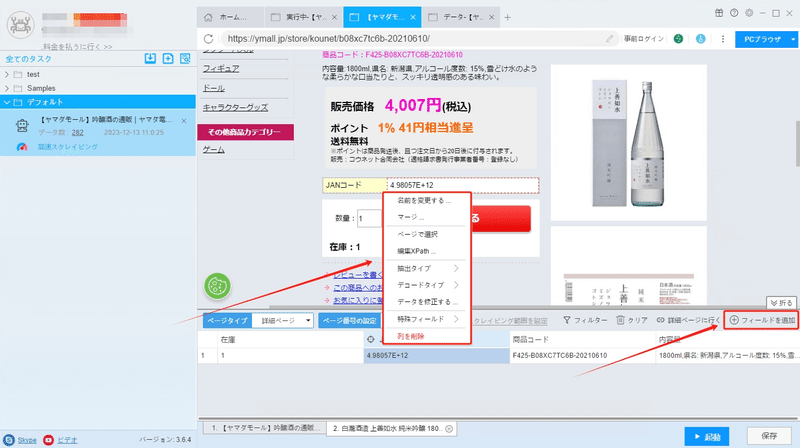Click the フィルター funnel button
The width and height of the screenshot is (800, 448).
click(585, 320)
